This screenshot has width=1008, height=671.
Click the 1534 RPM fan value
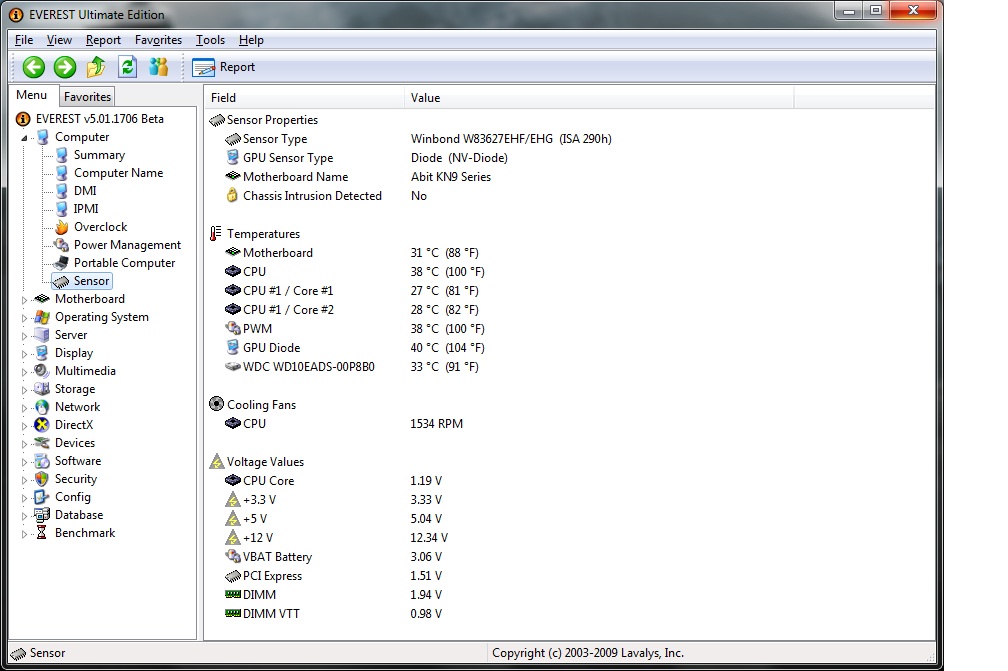point(436,424)
